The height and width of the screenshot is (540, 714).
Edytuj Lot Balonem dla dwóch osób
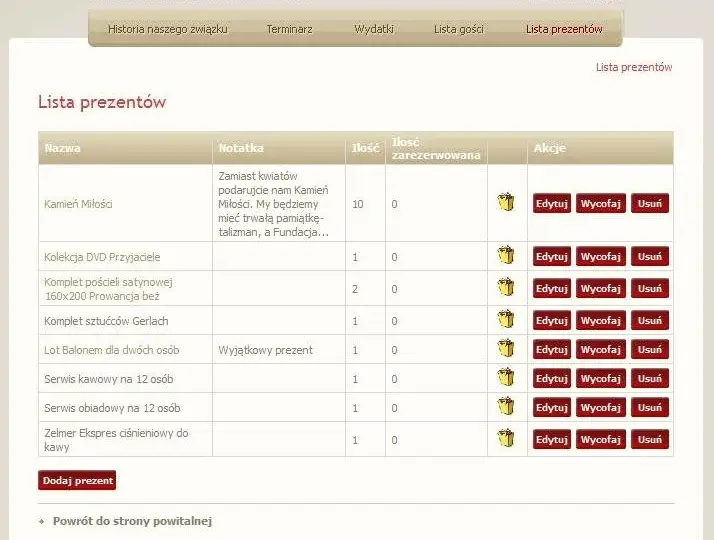click(x=551, y=350)
